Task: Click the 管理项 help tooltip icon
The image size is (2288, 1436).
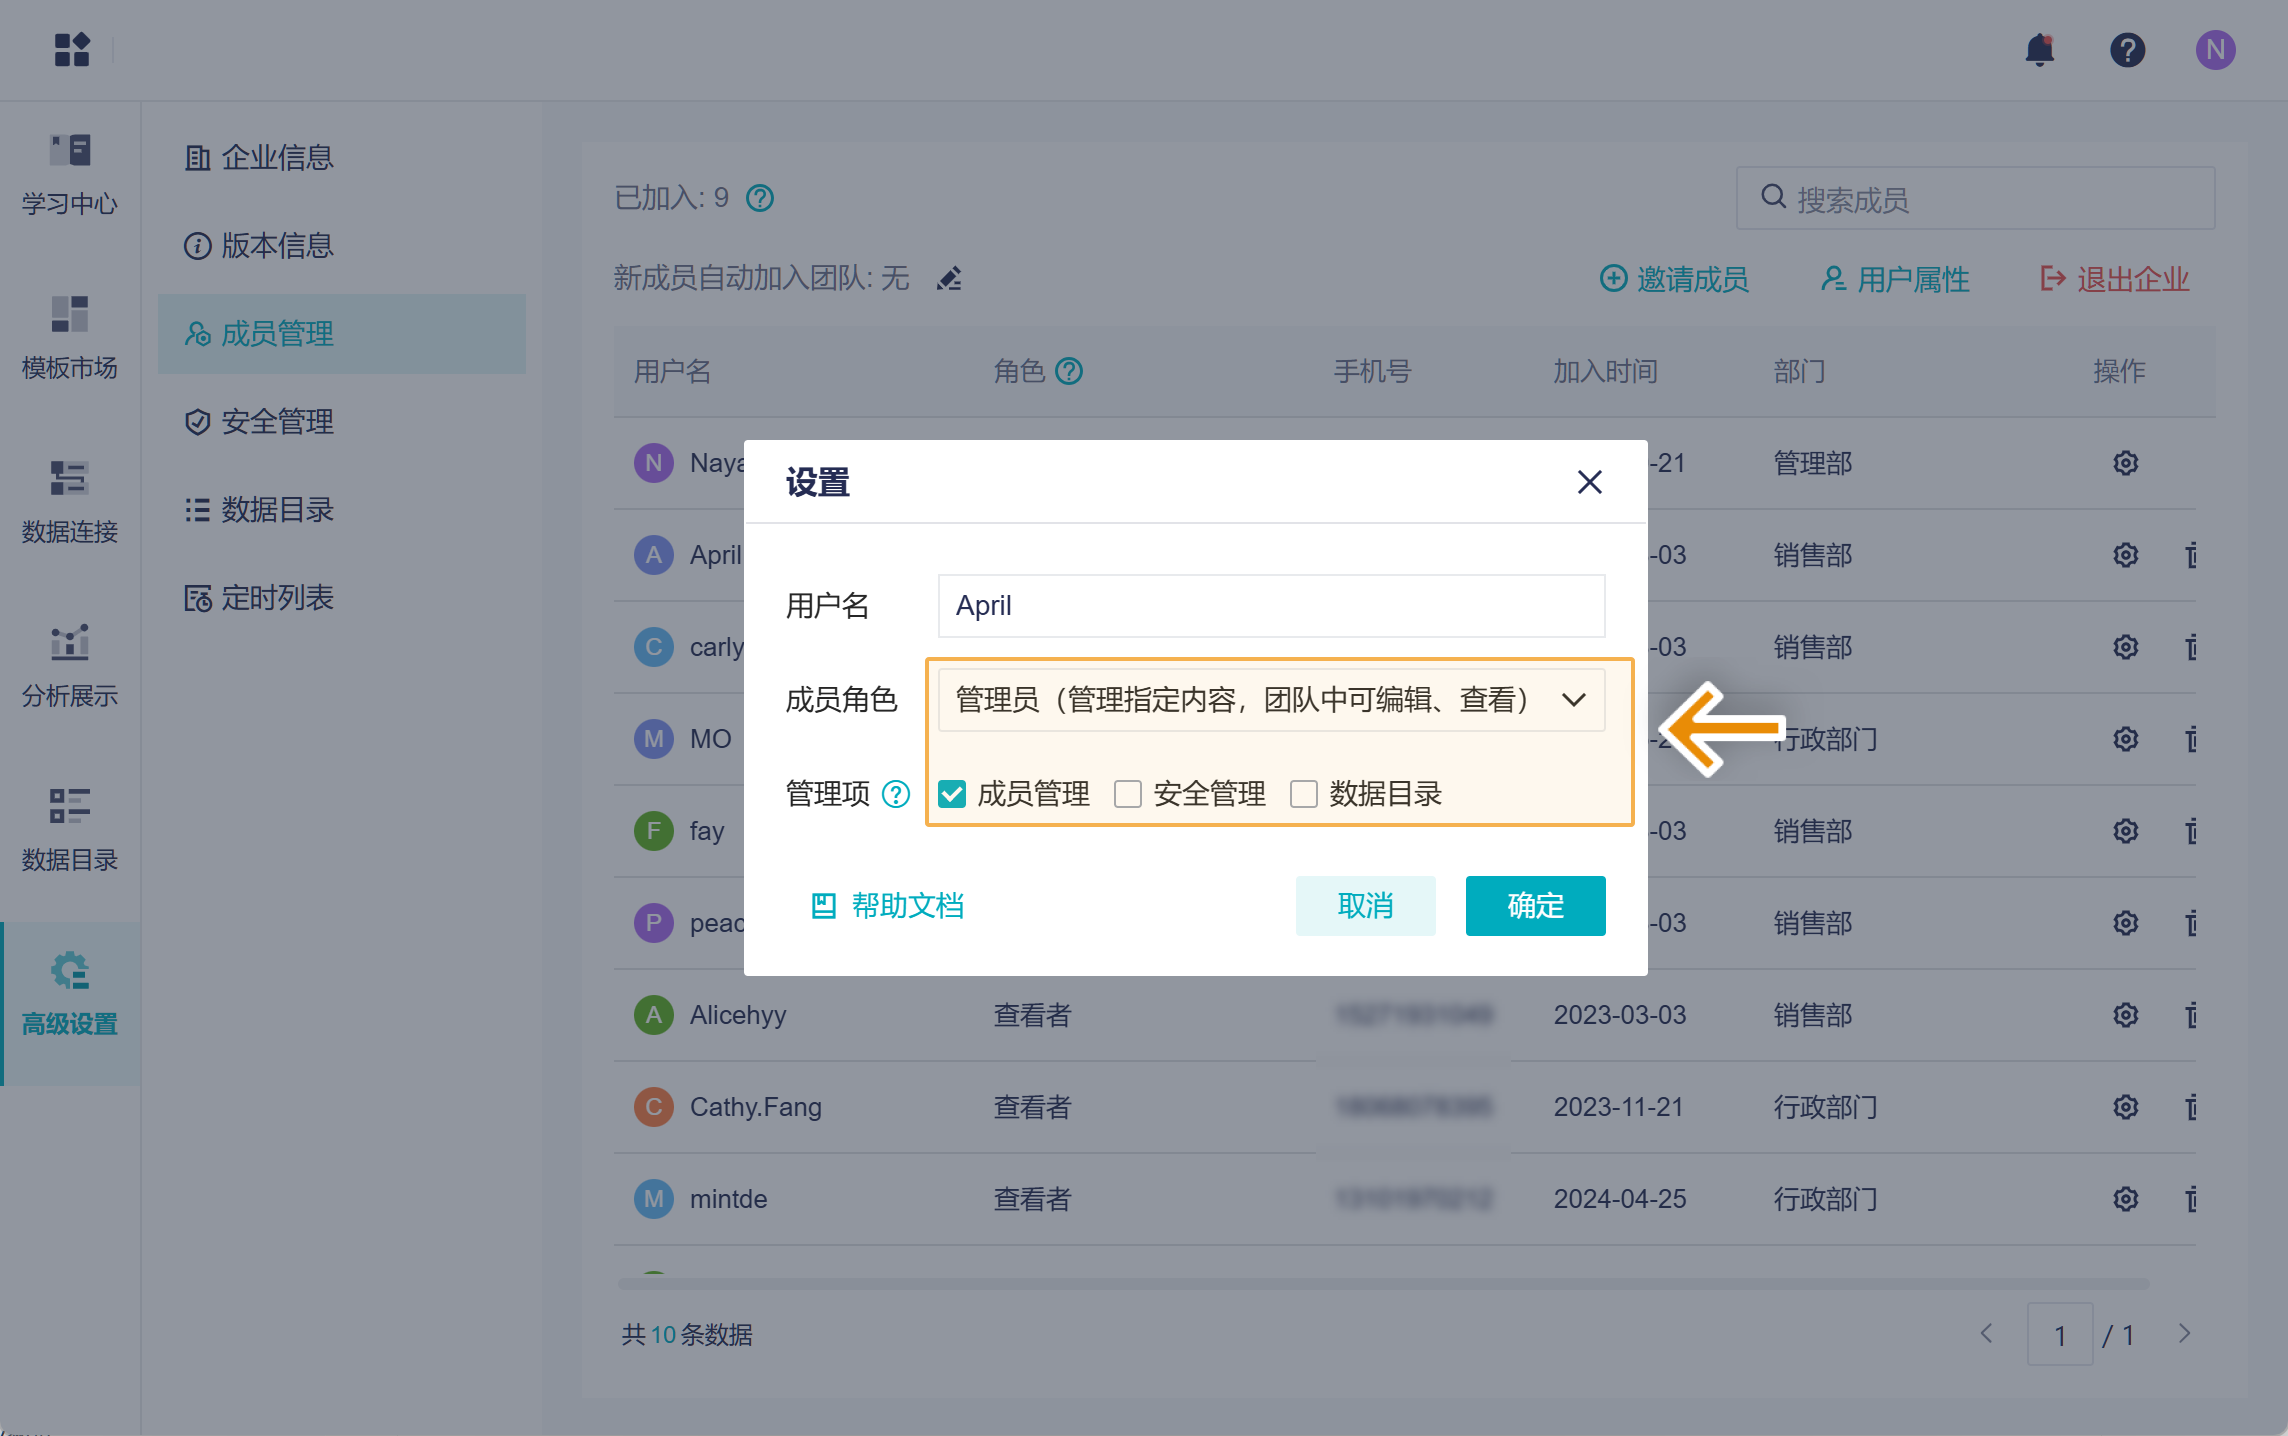Action: click(896, 794)
